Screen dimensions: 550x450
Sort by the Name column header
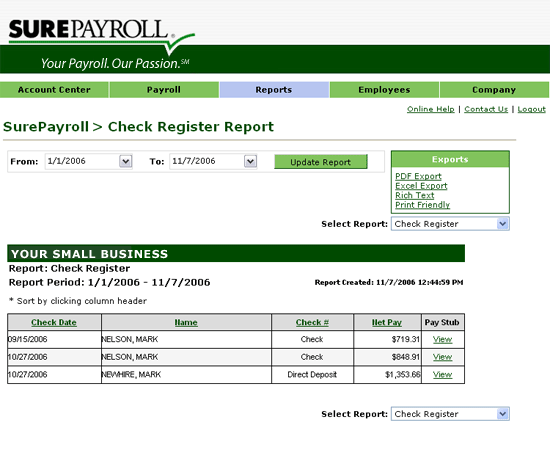[186, 322]
